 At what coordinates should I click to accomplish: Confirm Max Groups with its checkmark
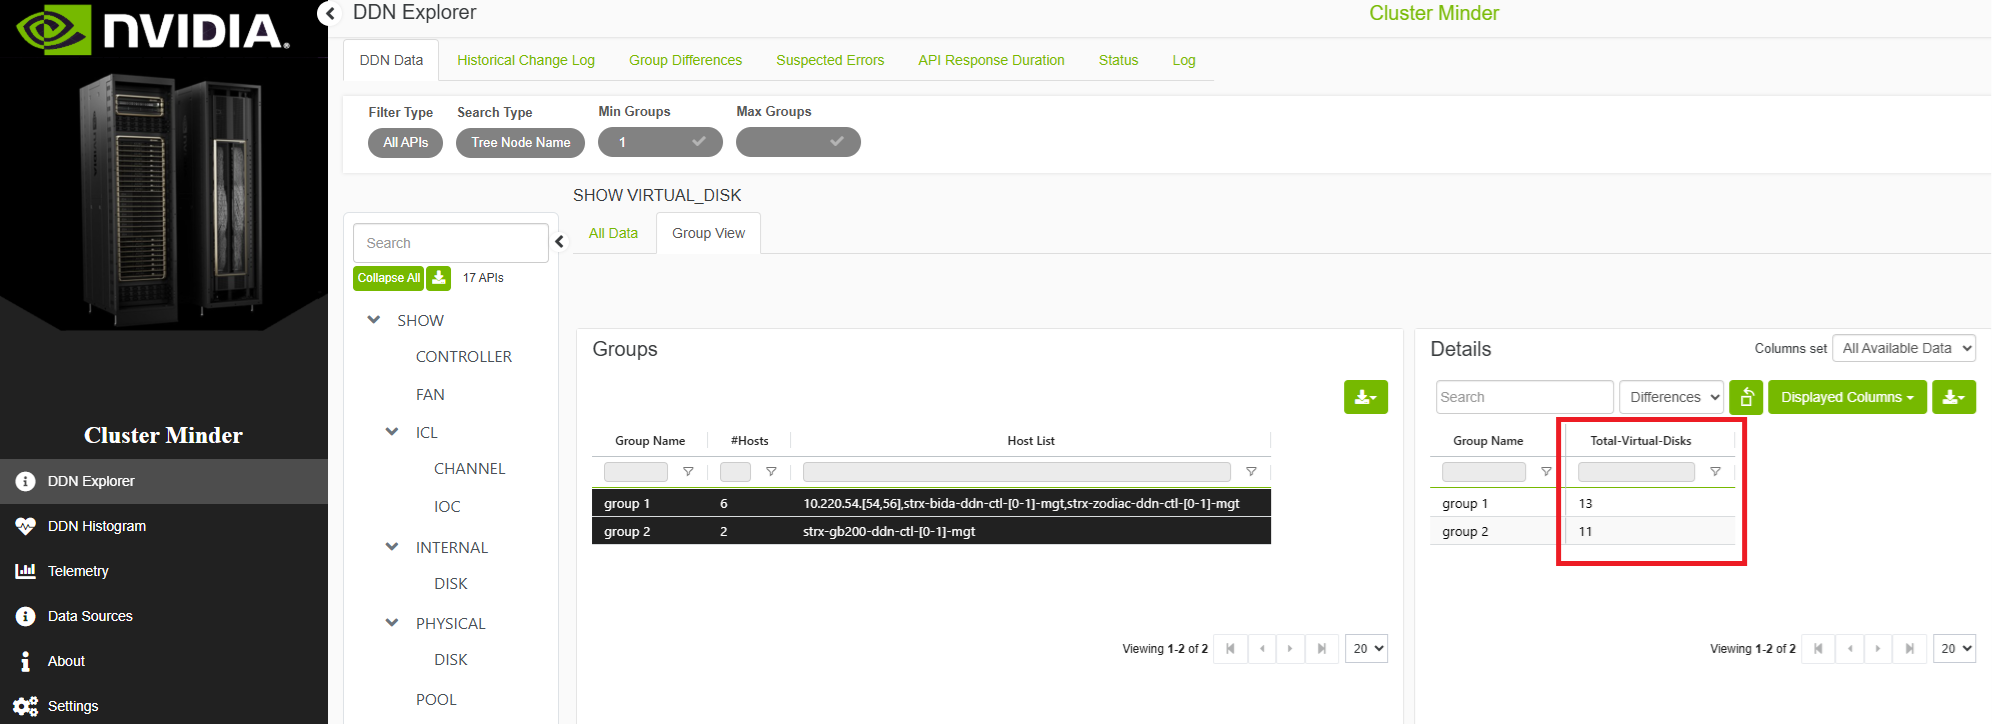point(837,142)
